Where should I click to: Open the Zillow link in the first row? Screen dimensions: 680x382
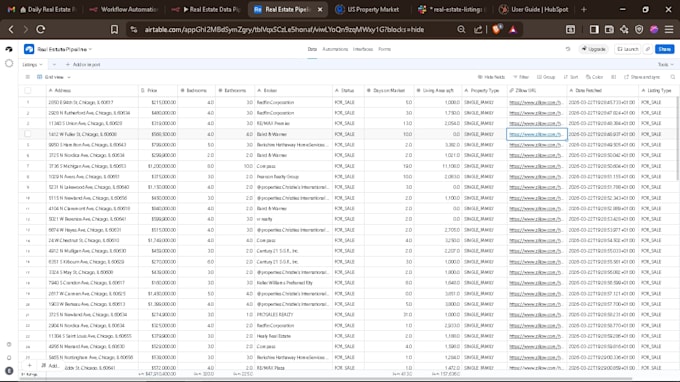535,102
